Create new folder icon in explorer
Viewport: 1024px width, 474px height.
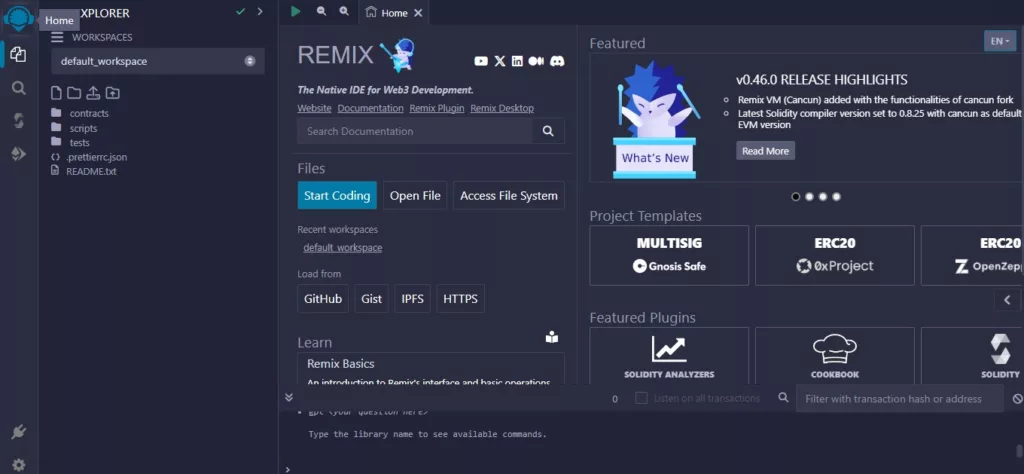[x=74, y=93]
